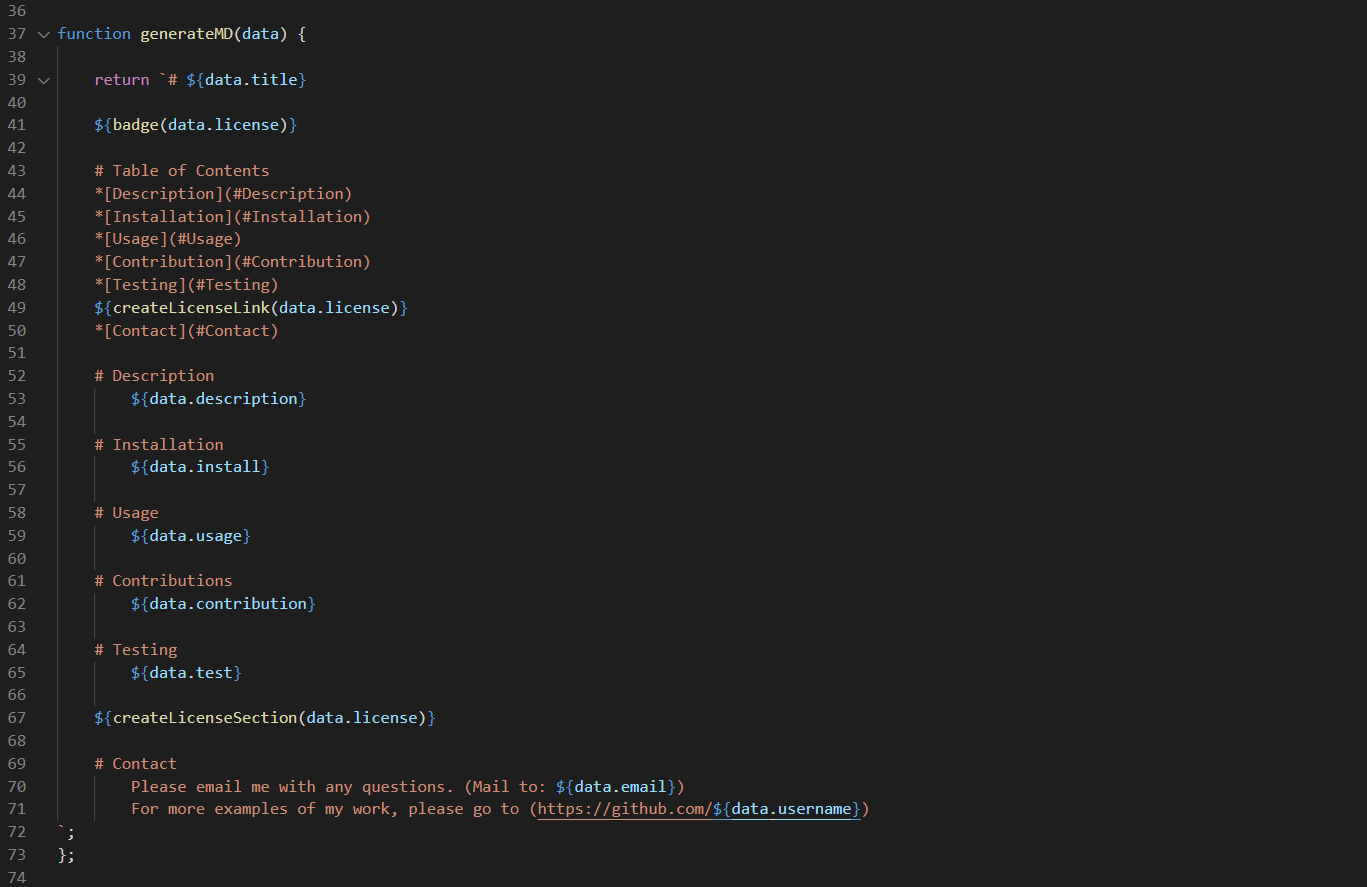This screenshot has width=1367, height=887.
Task: Click 'For more examples of my work' text
Action: tap(260, 809)
